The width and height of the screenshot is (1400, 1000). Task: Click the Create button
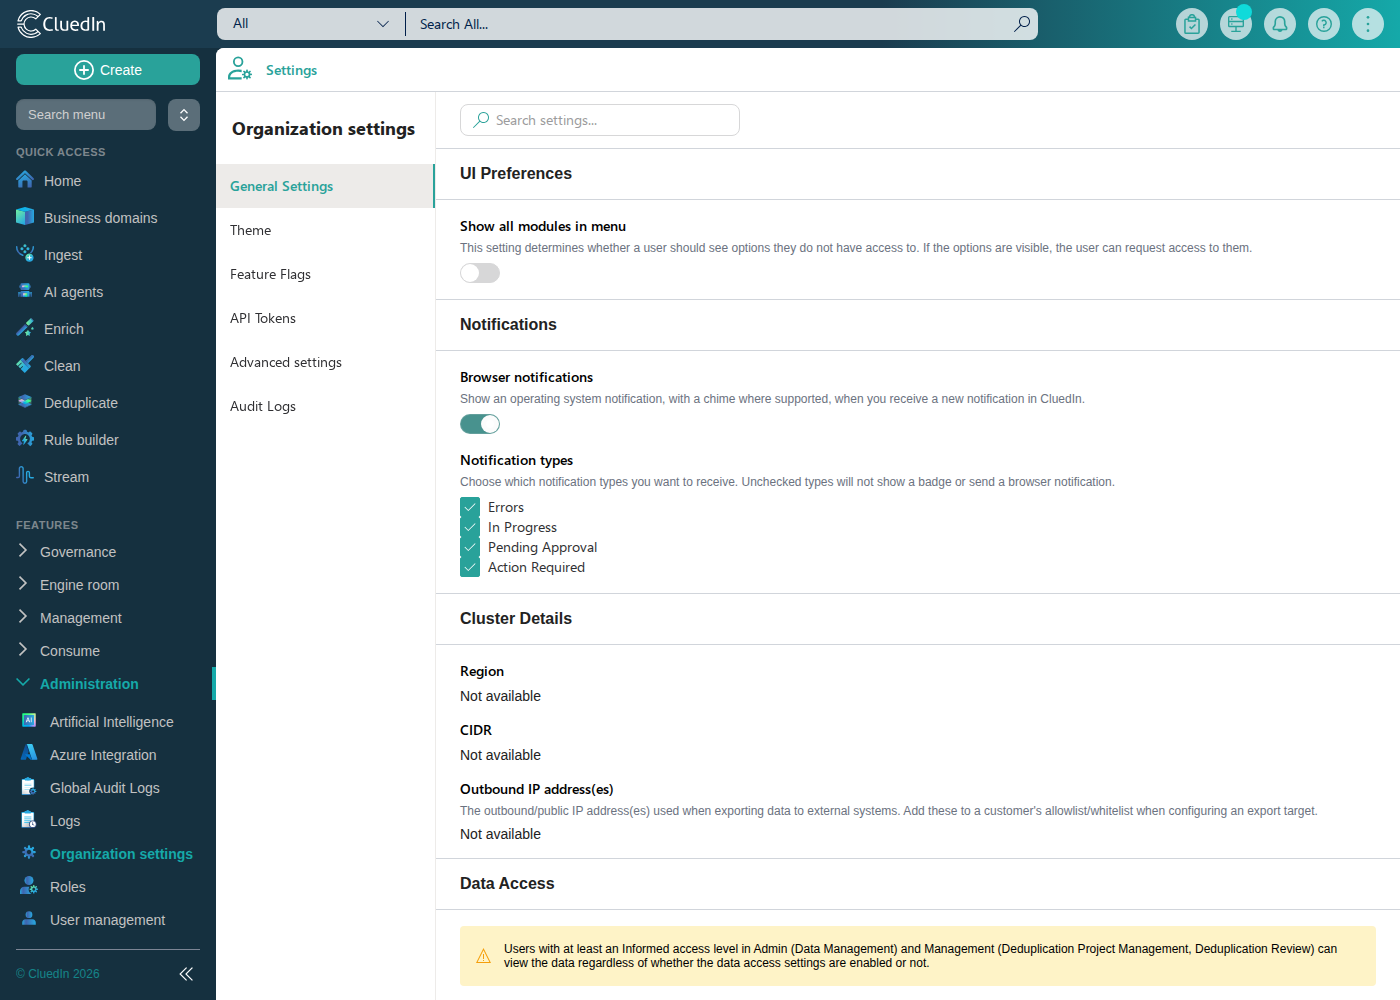click(x=108, y=70)
